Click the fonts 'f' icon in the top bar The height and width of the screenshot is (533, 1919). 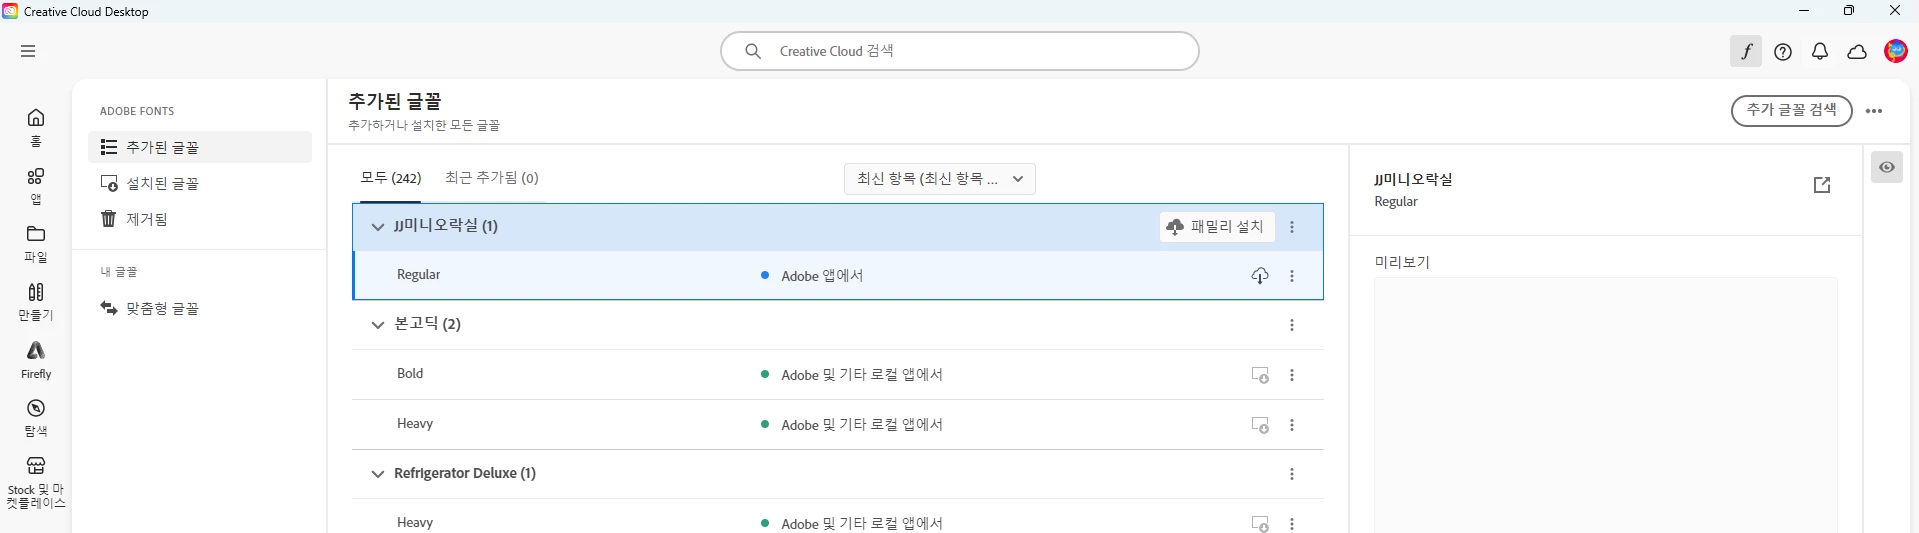click(x=1746, y=51)
